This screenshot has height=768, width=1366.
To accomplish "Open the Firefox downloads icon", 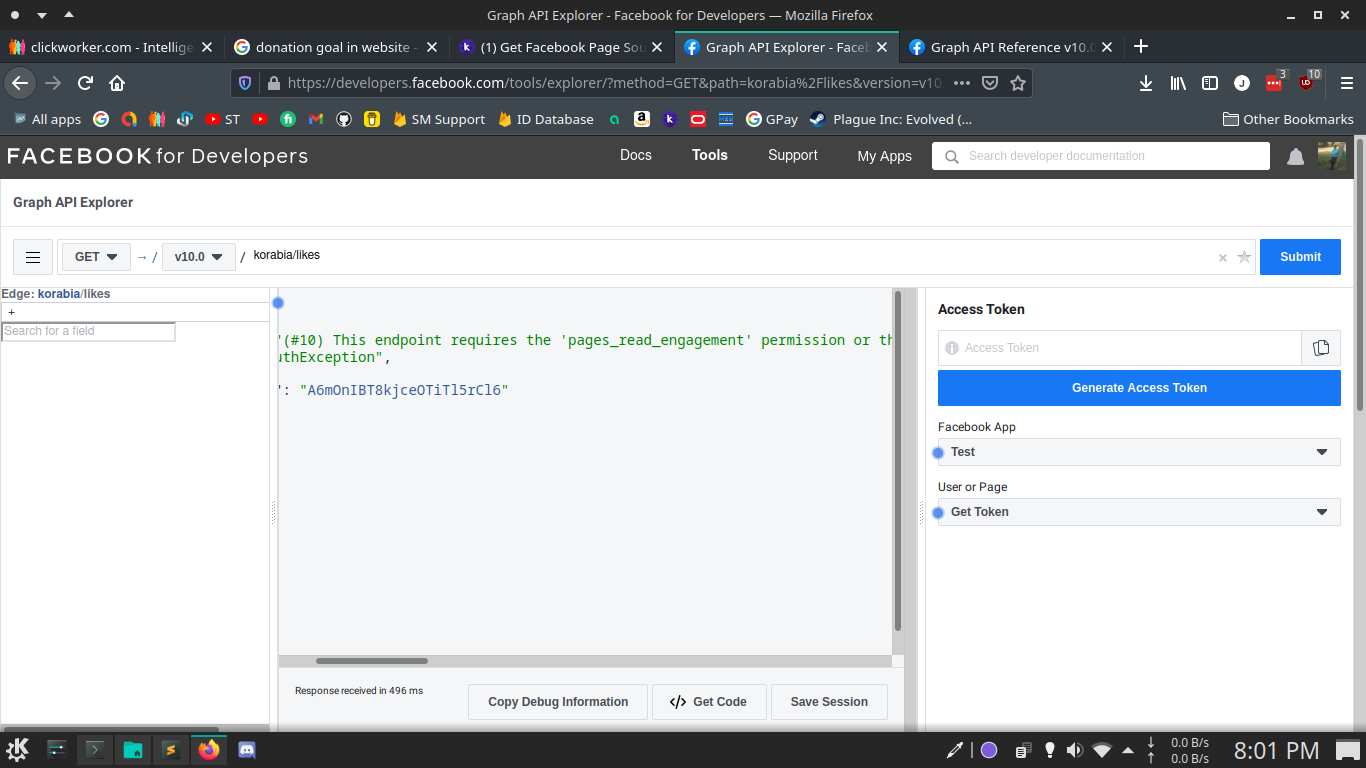I will point(1146,83).
